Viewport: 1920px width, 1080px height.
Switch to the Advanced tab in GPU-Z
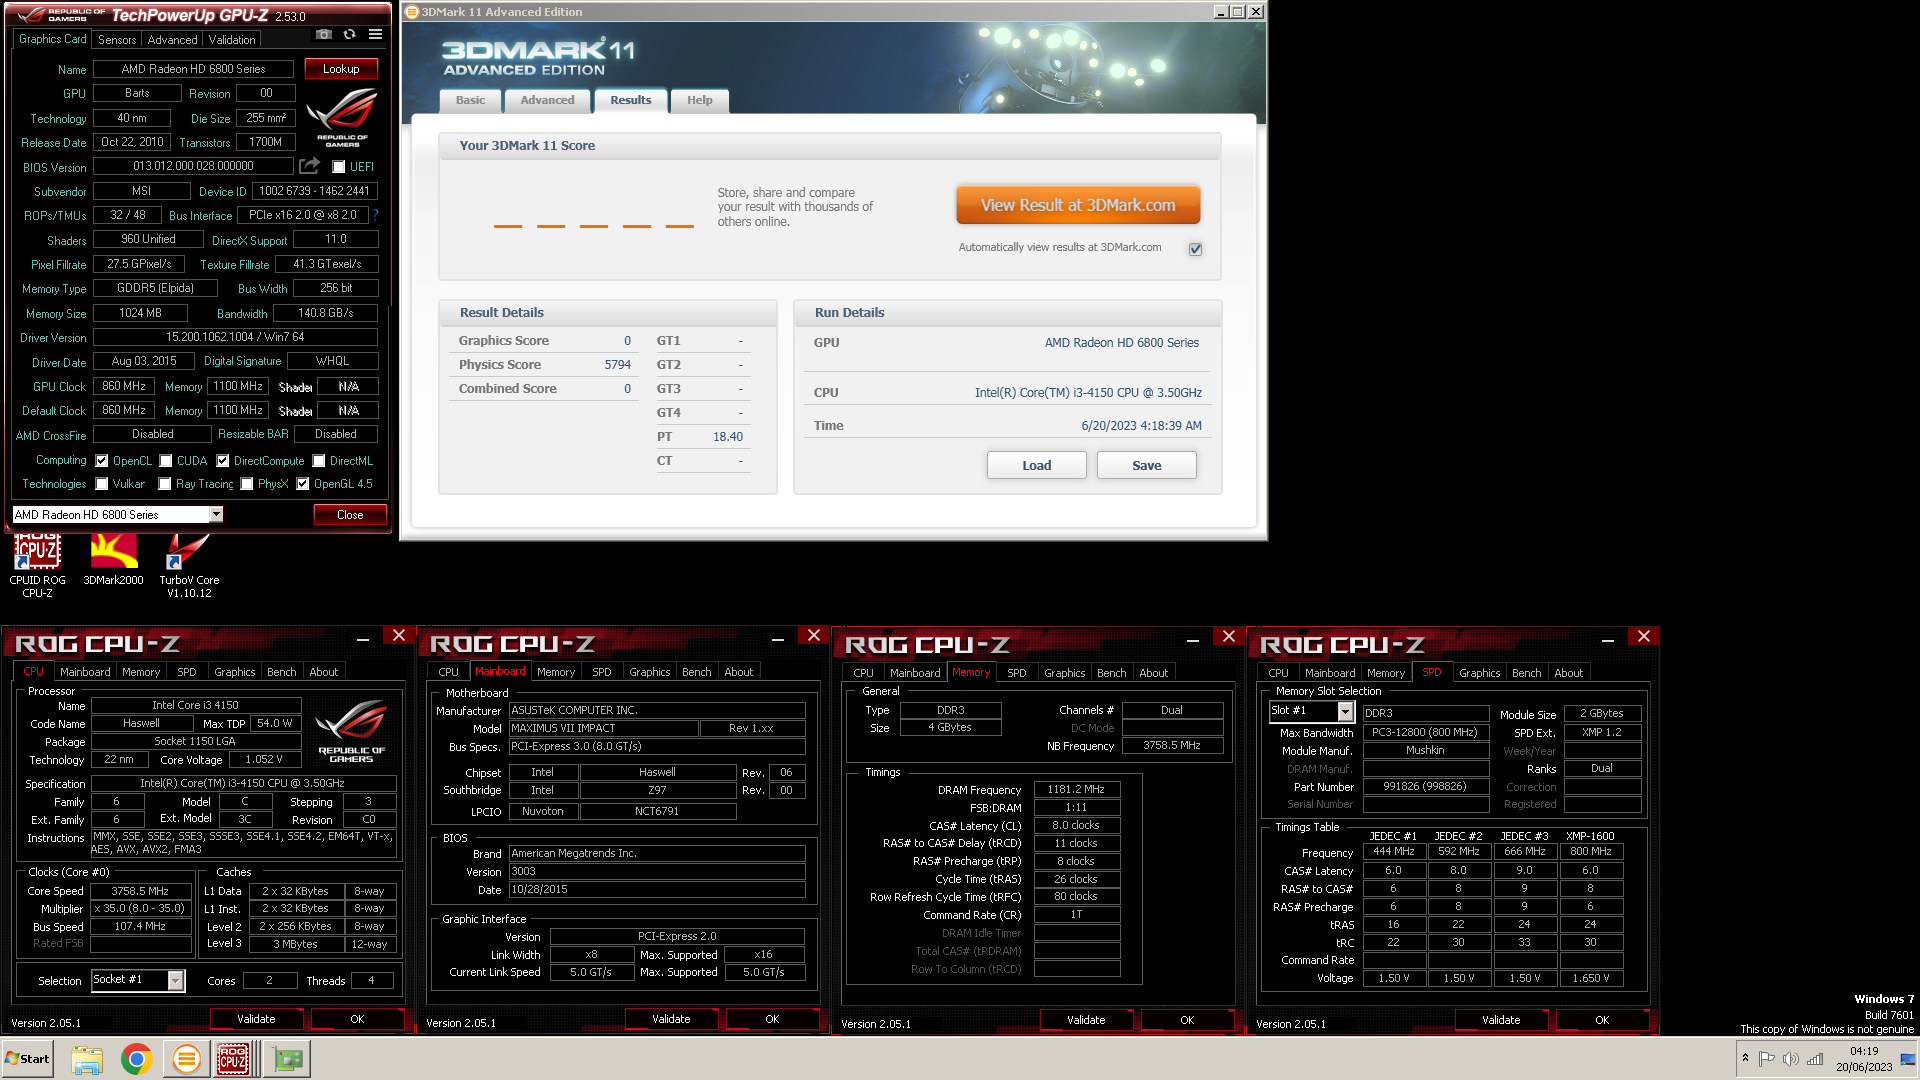(x=172, y=40)
